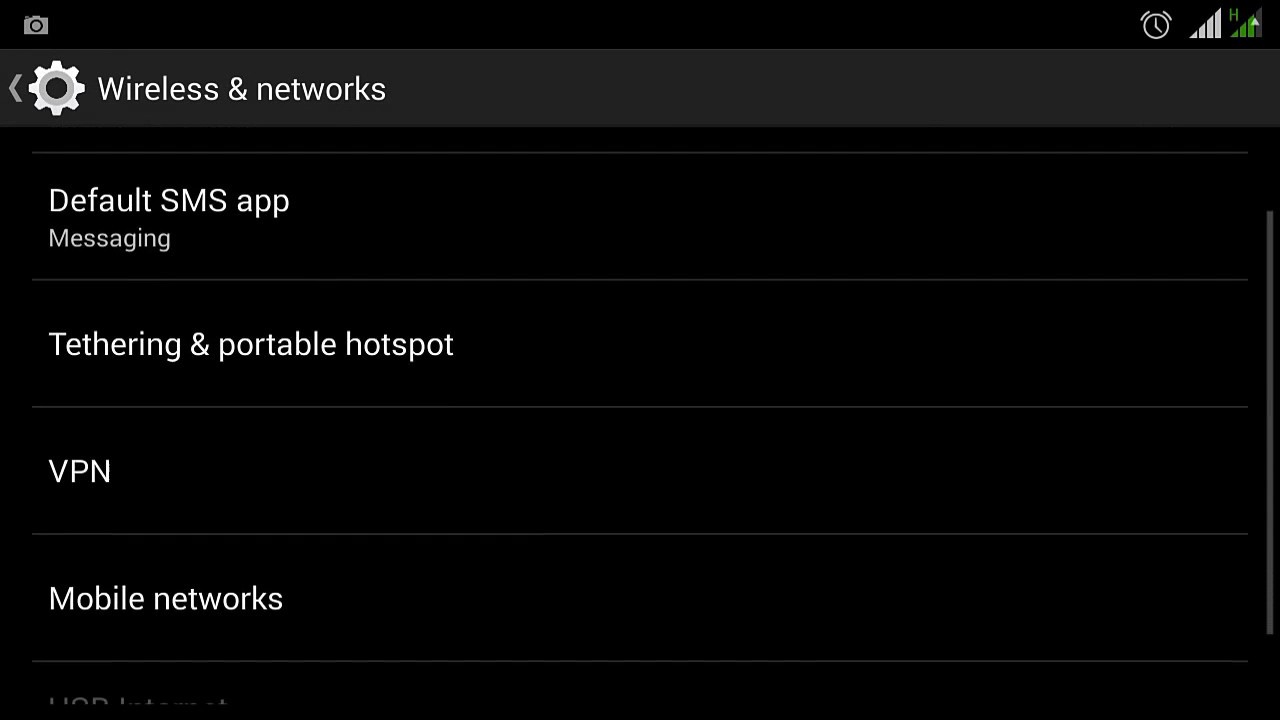
Task: Tap the Wireless & networks header title
Action: coord(241,89)
